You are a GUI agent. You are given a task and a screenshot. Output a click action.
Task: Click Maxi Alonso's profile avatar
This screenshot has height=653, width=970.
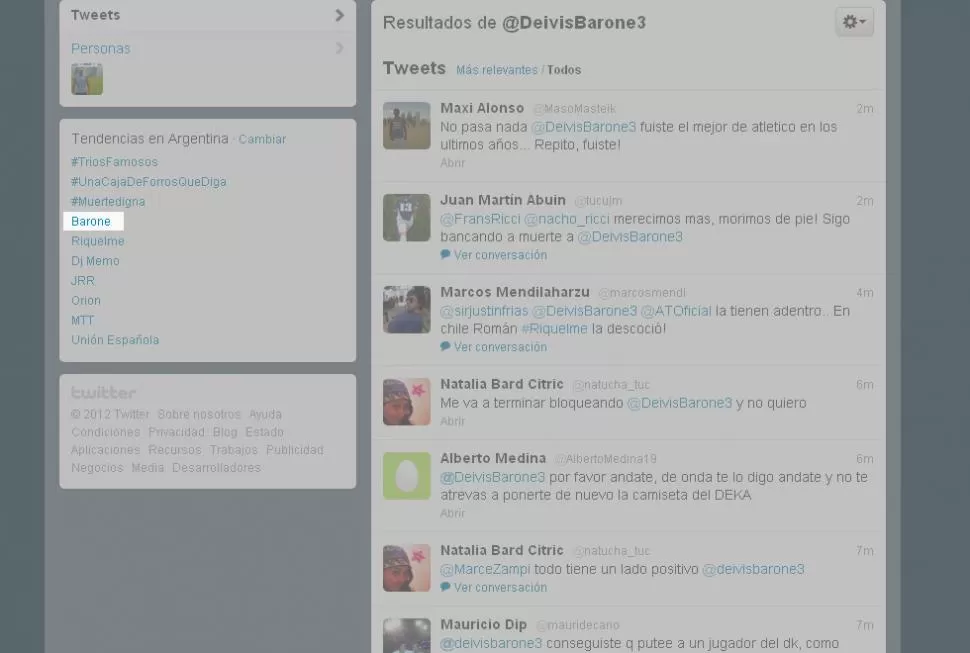click(x=406, y=126)
